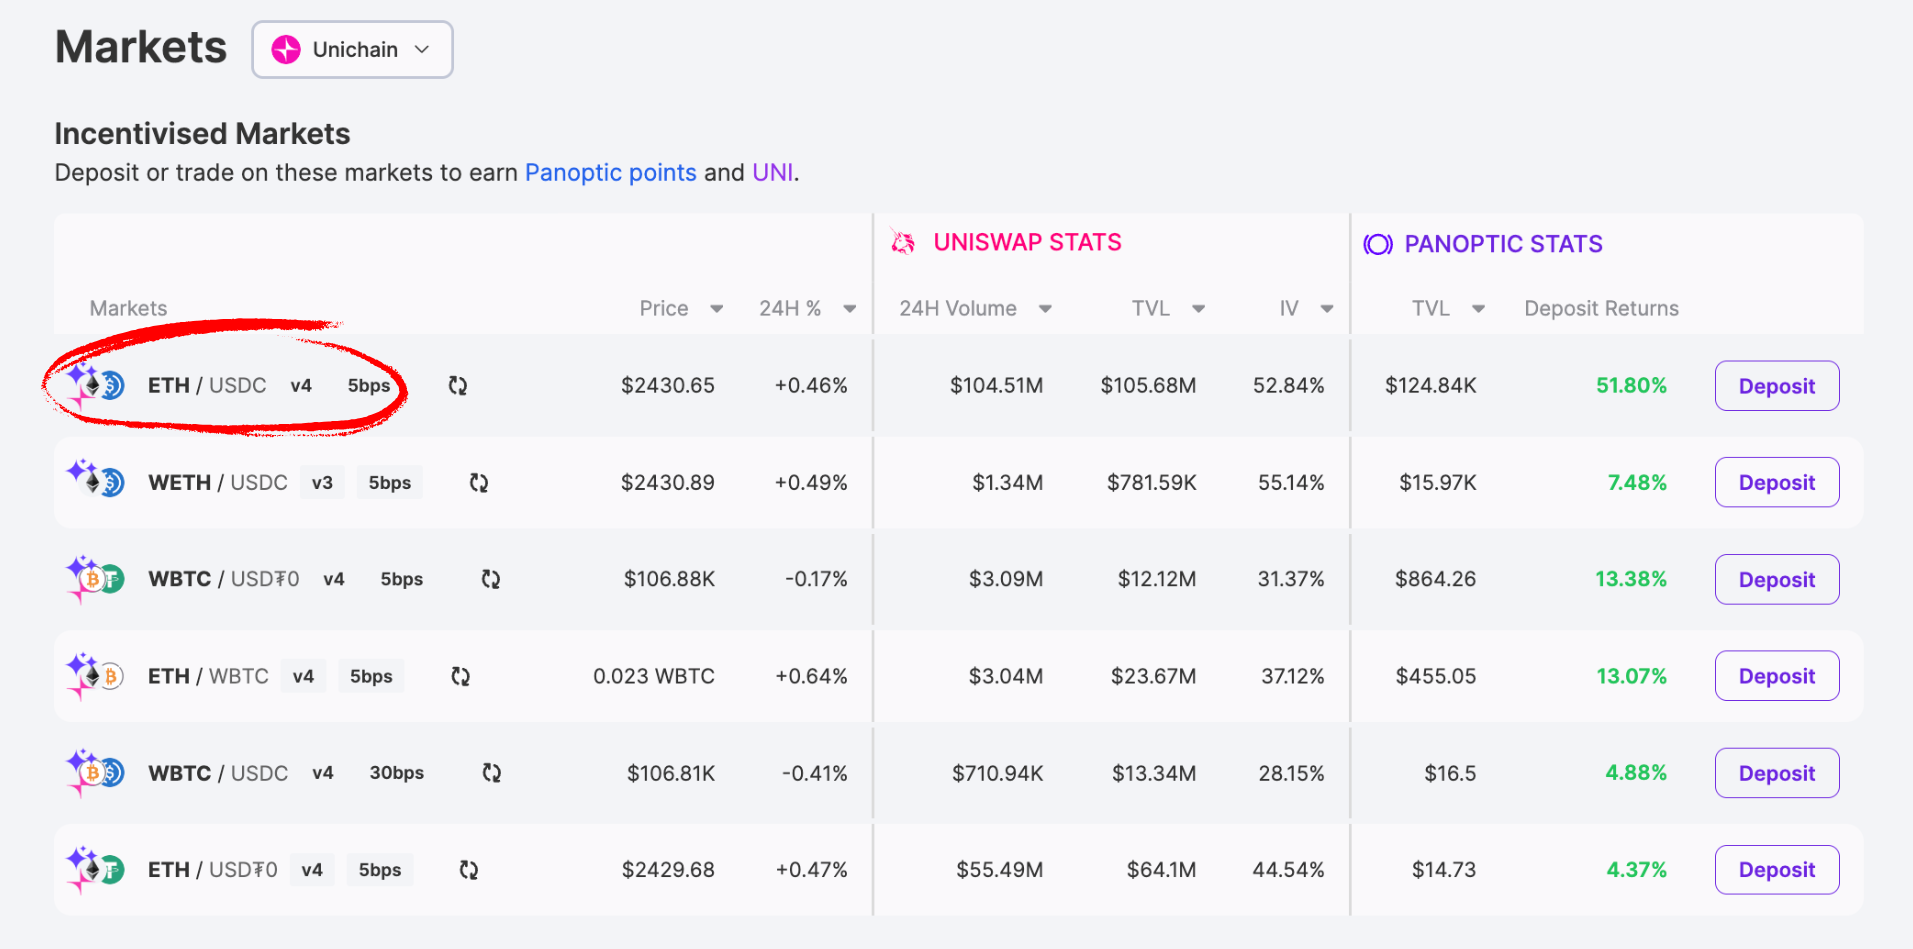Click the 31.37% IV cell
This screenshot has height=949, width=1913.
(x=1291, y=579)
